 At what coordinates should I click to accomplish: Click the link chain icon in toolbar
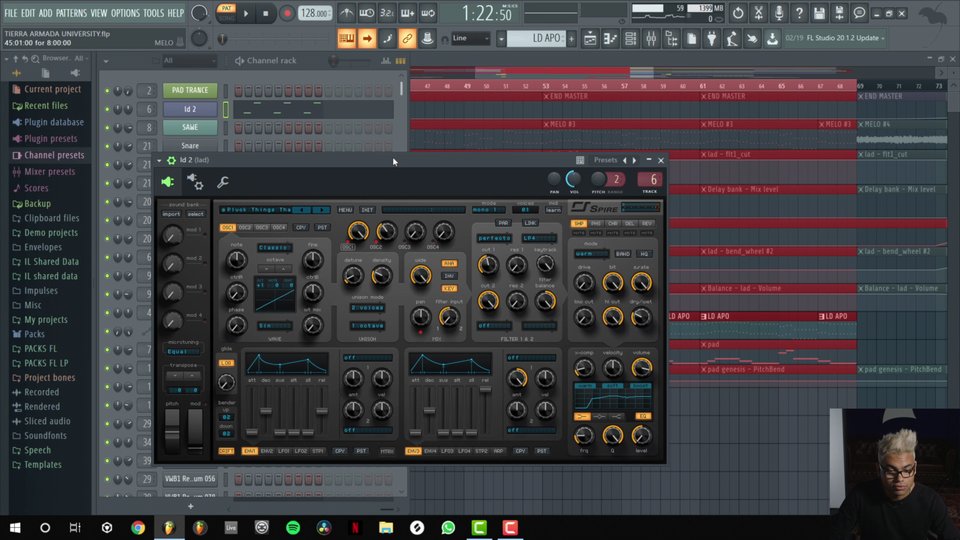407,39
